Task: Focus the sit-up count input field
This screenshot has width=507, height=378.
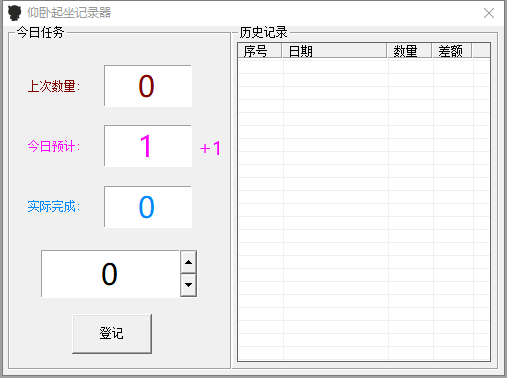Action: point(110,274)
